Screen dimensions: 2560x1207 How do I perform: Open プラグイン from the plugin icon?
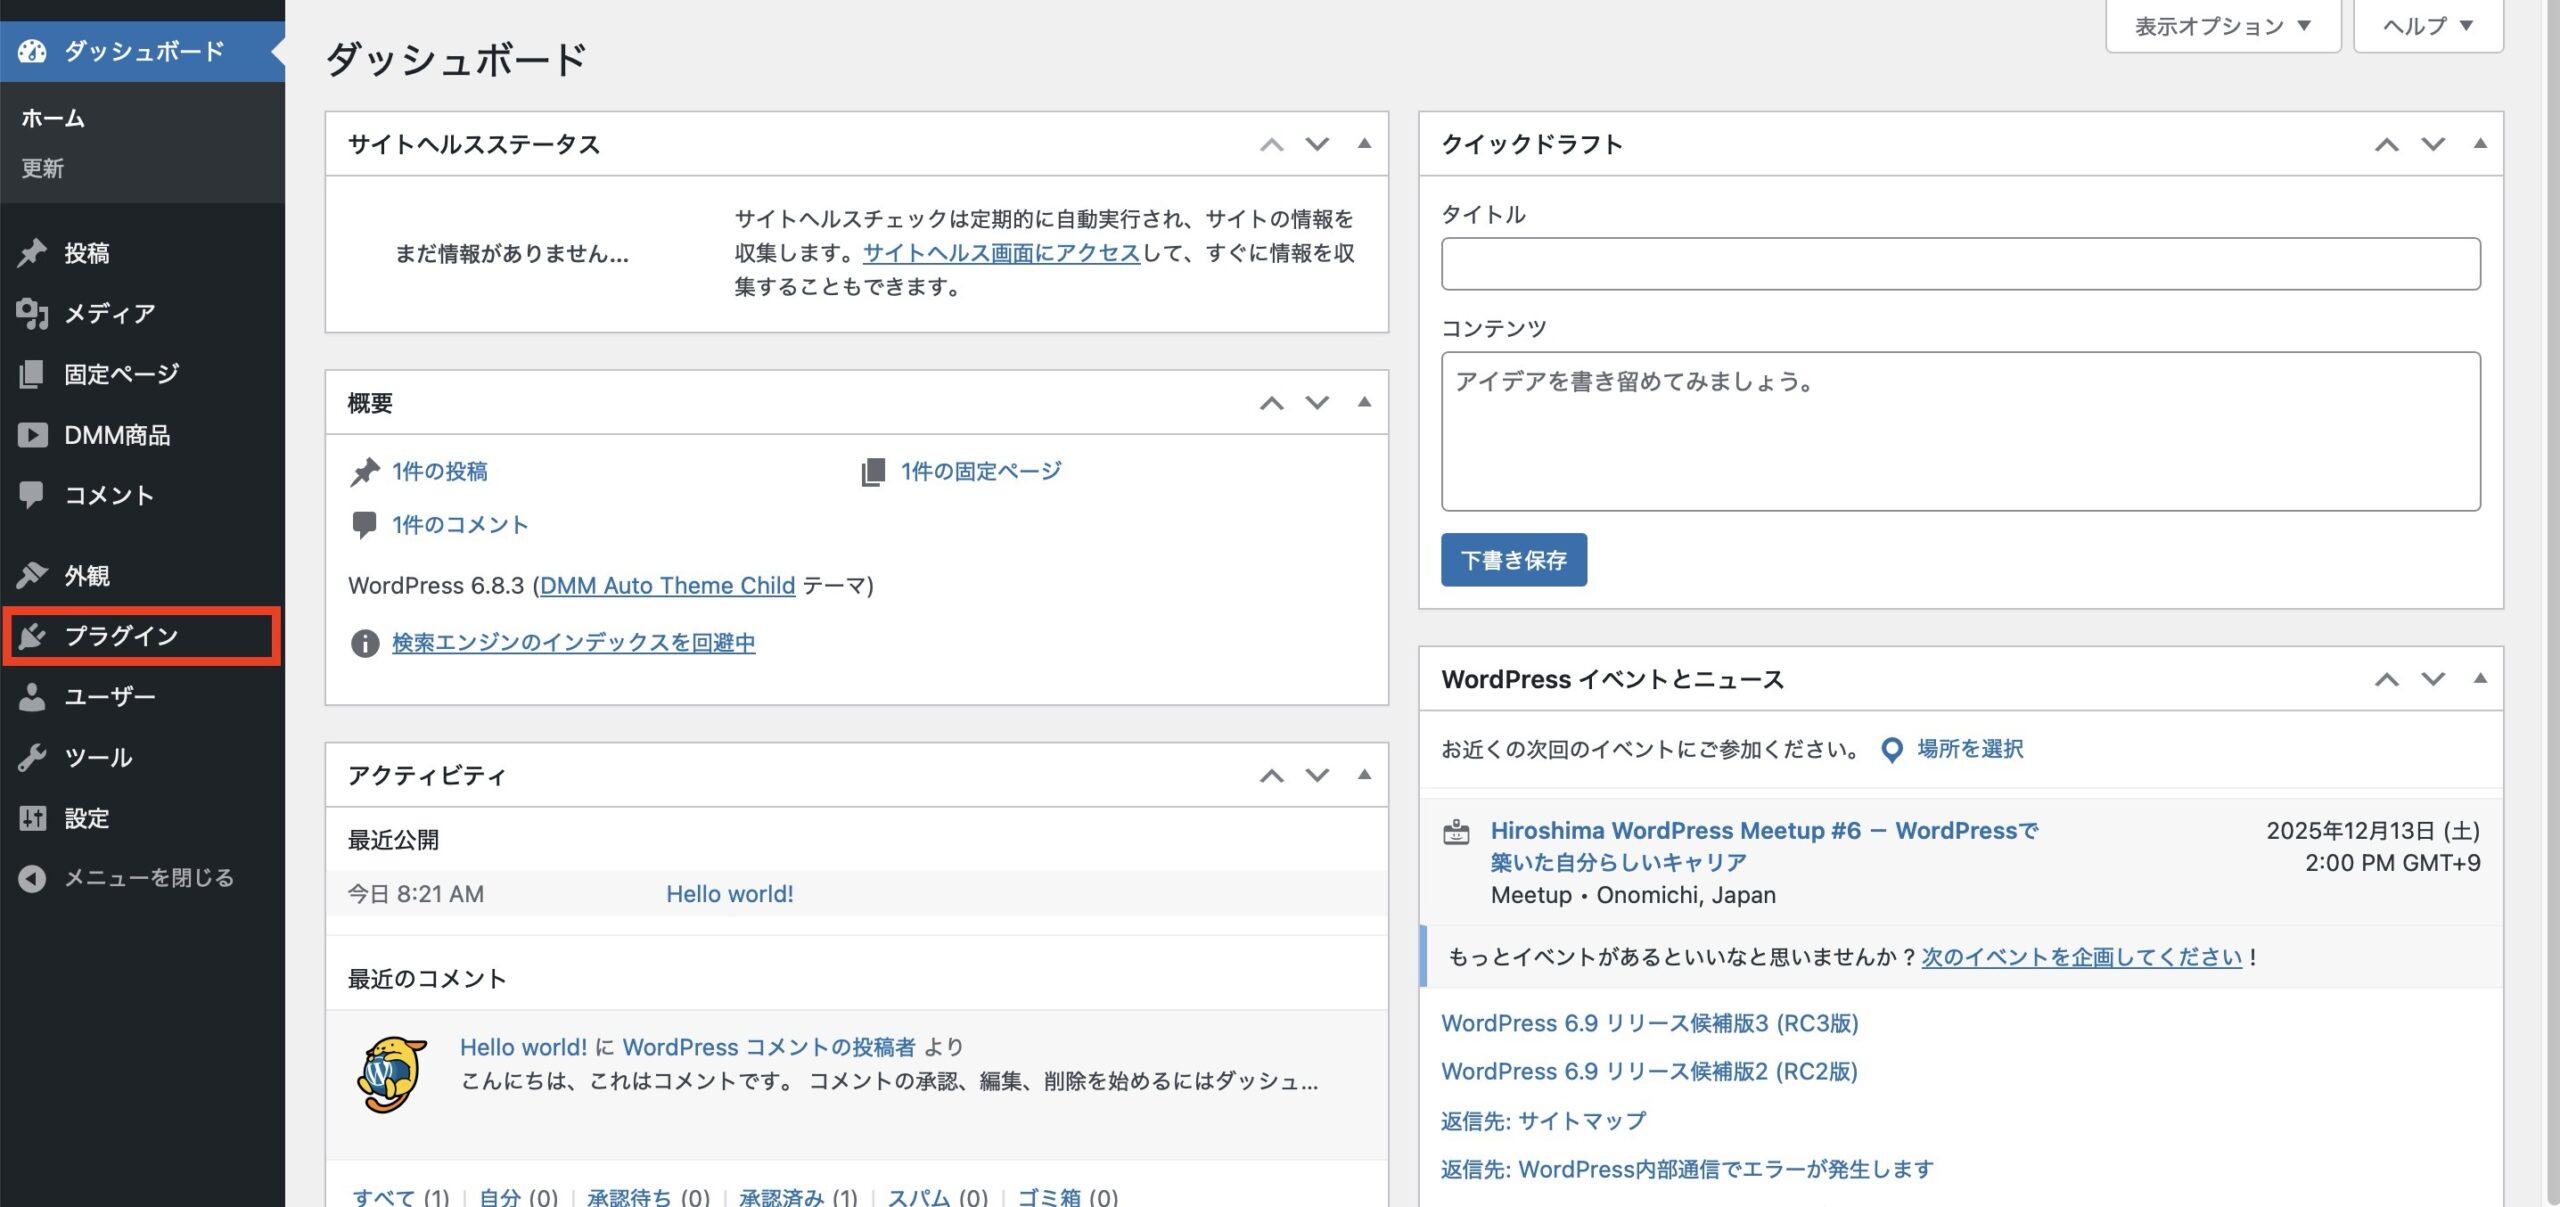(x=33, y=636)
